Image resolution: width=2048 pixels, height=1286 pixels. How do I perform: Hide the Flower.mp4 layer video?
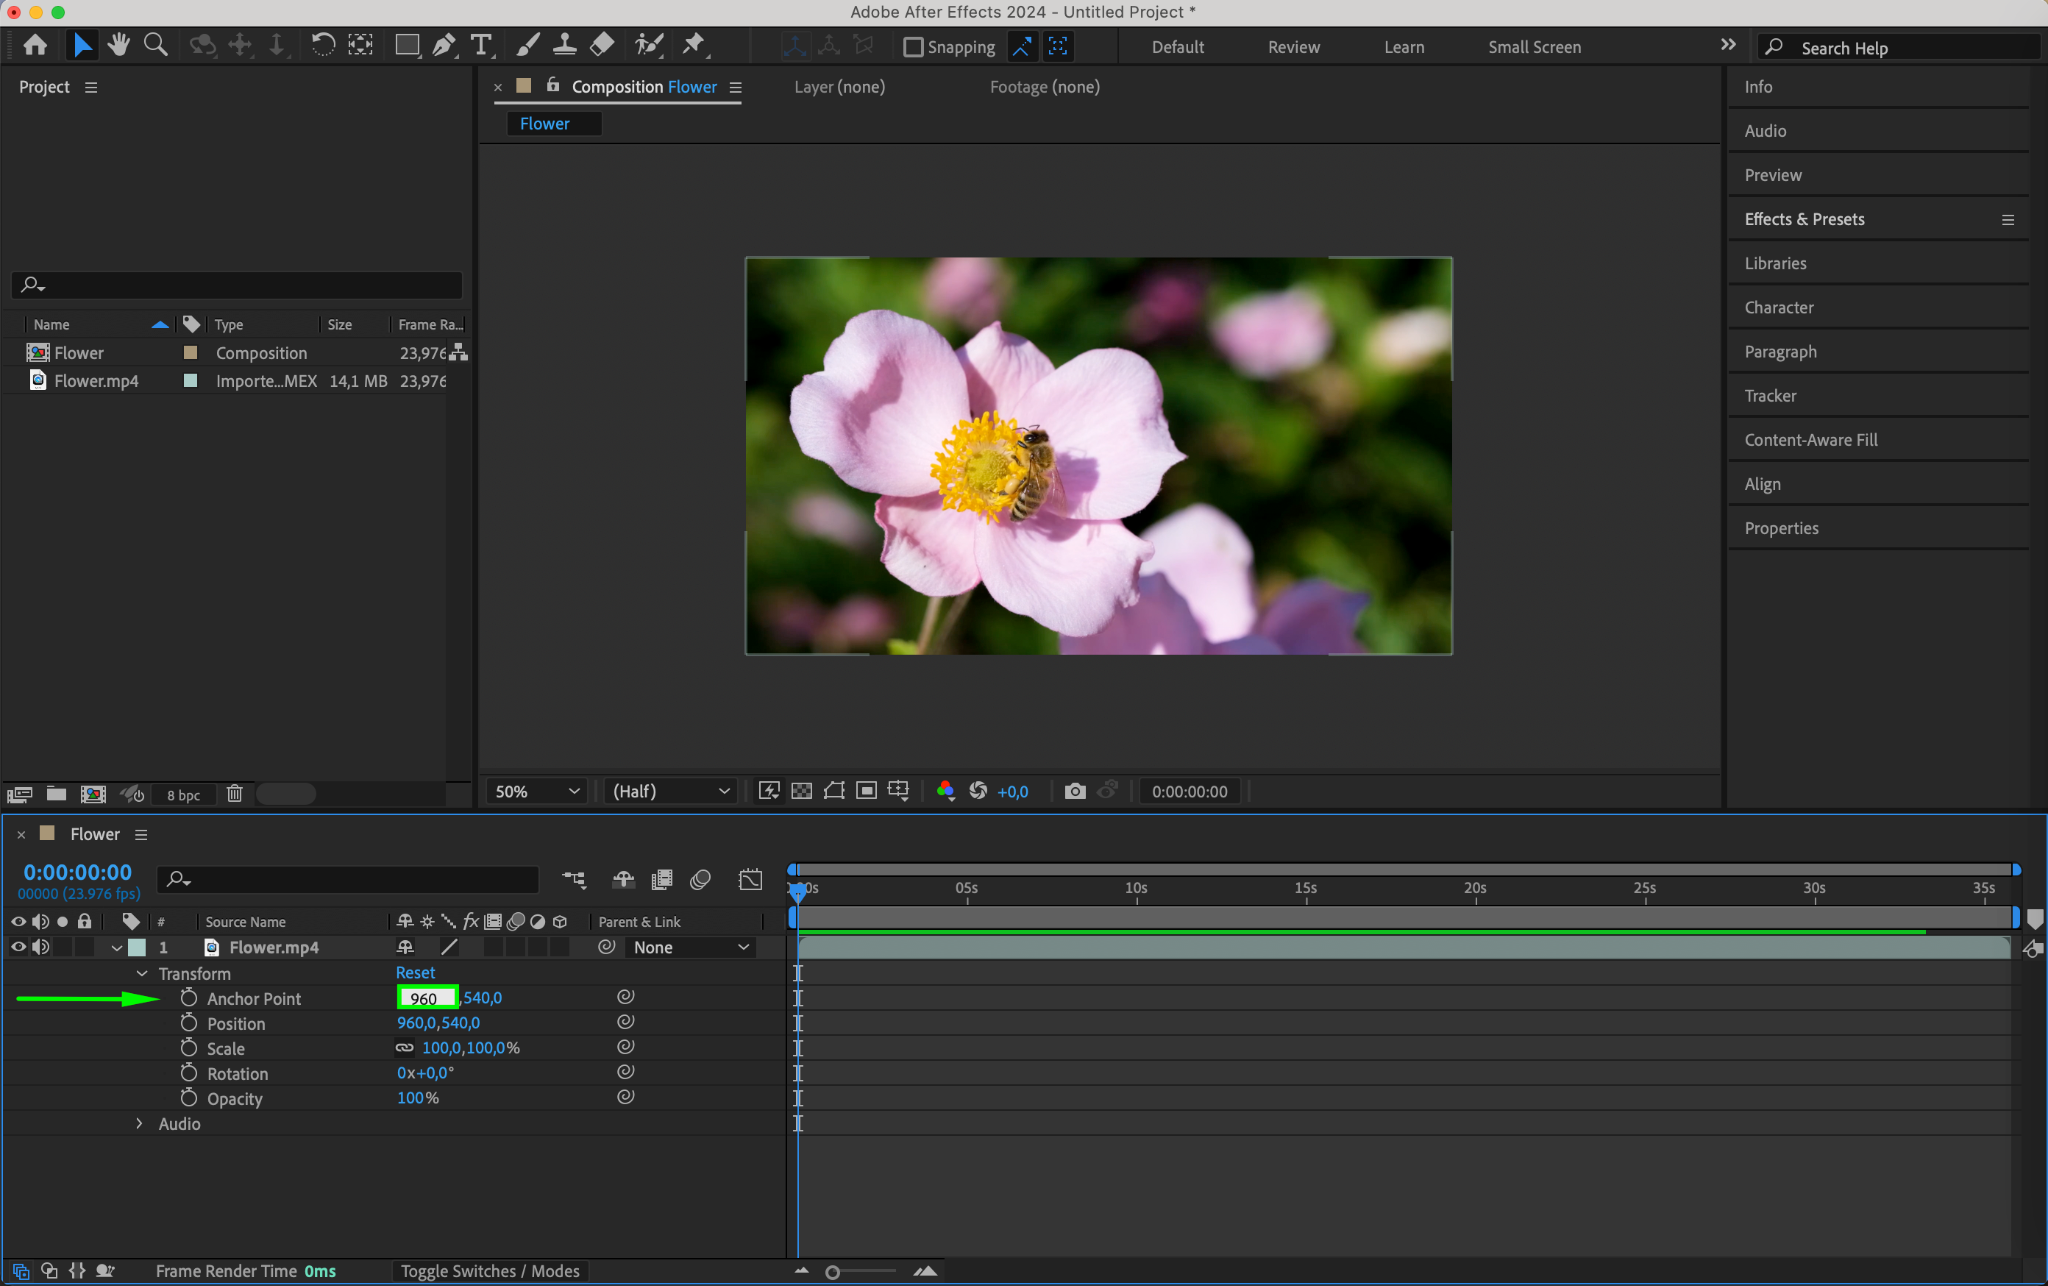point(18,947)
